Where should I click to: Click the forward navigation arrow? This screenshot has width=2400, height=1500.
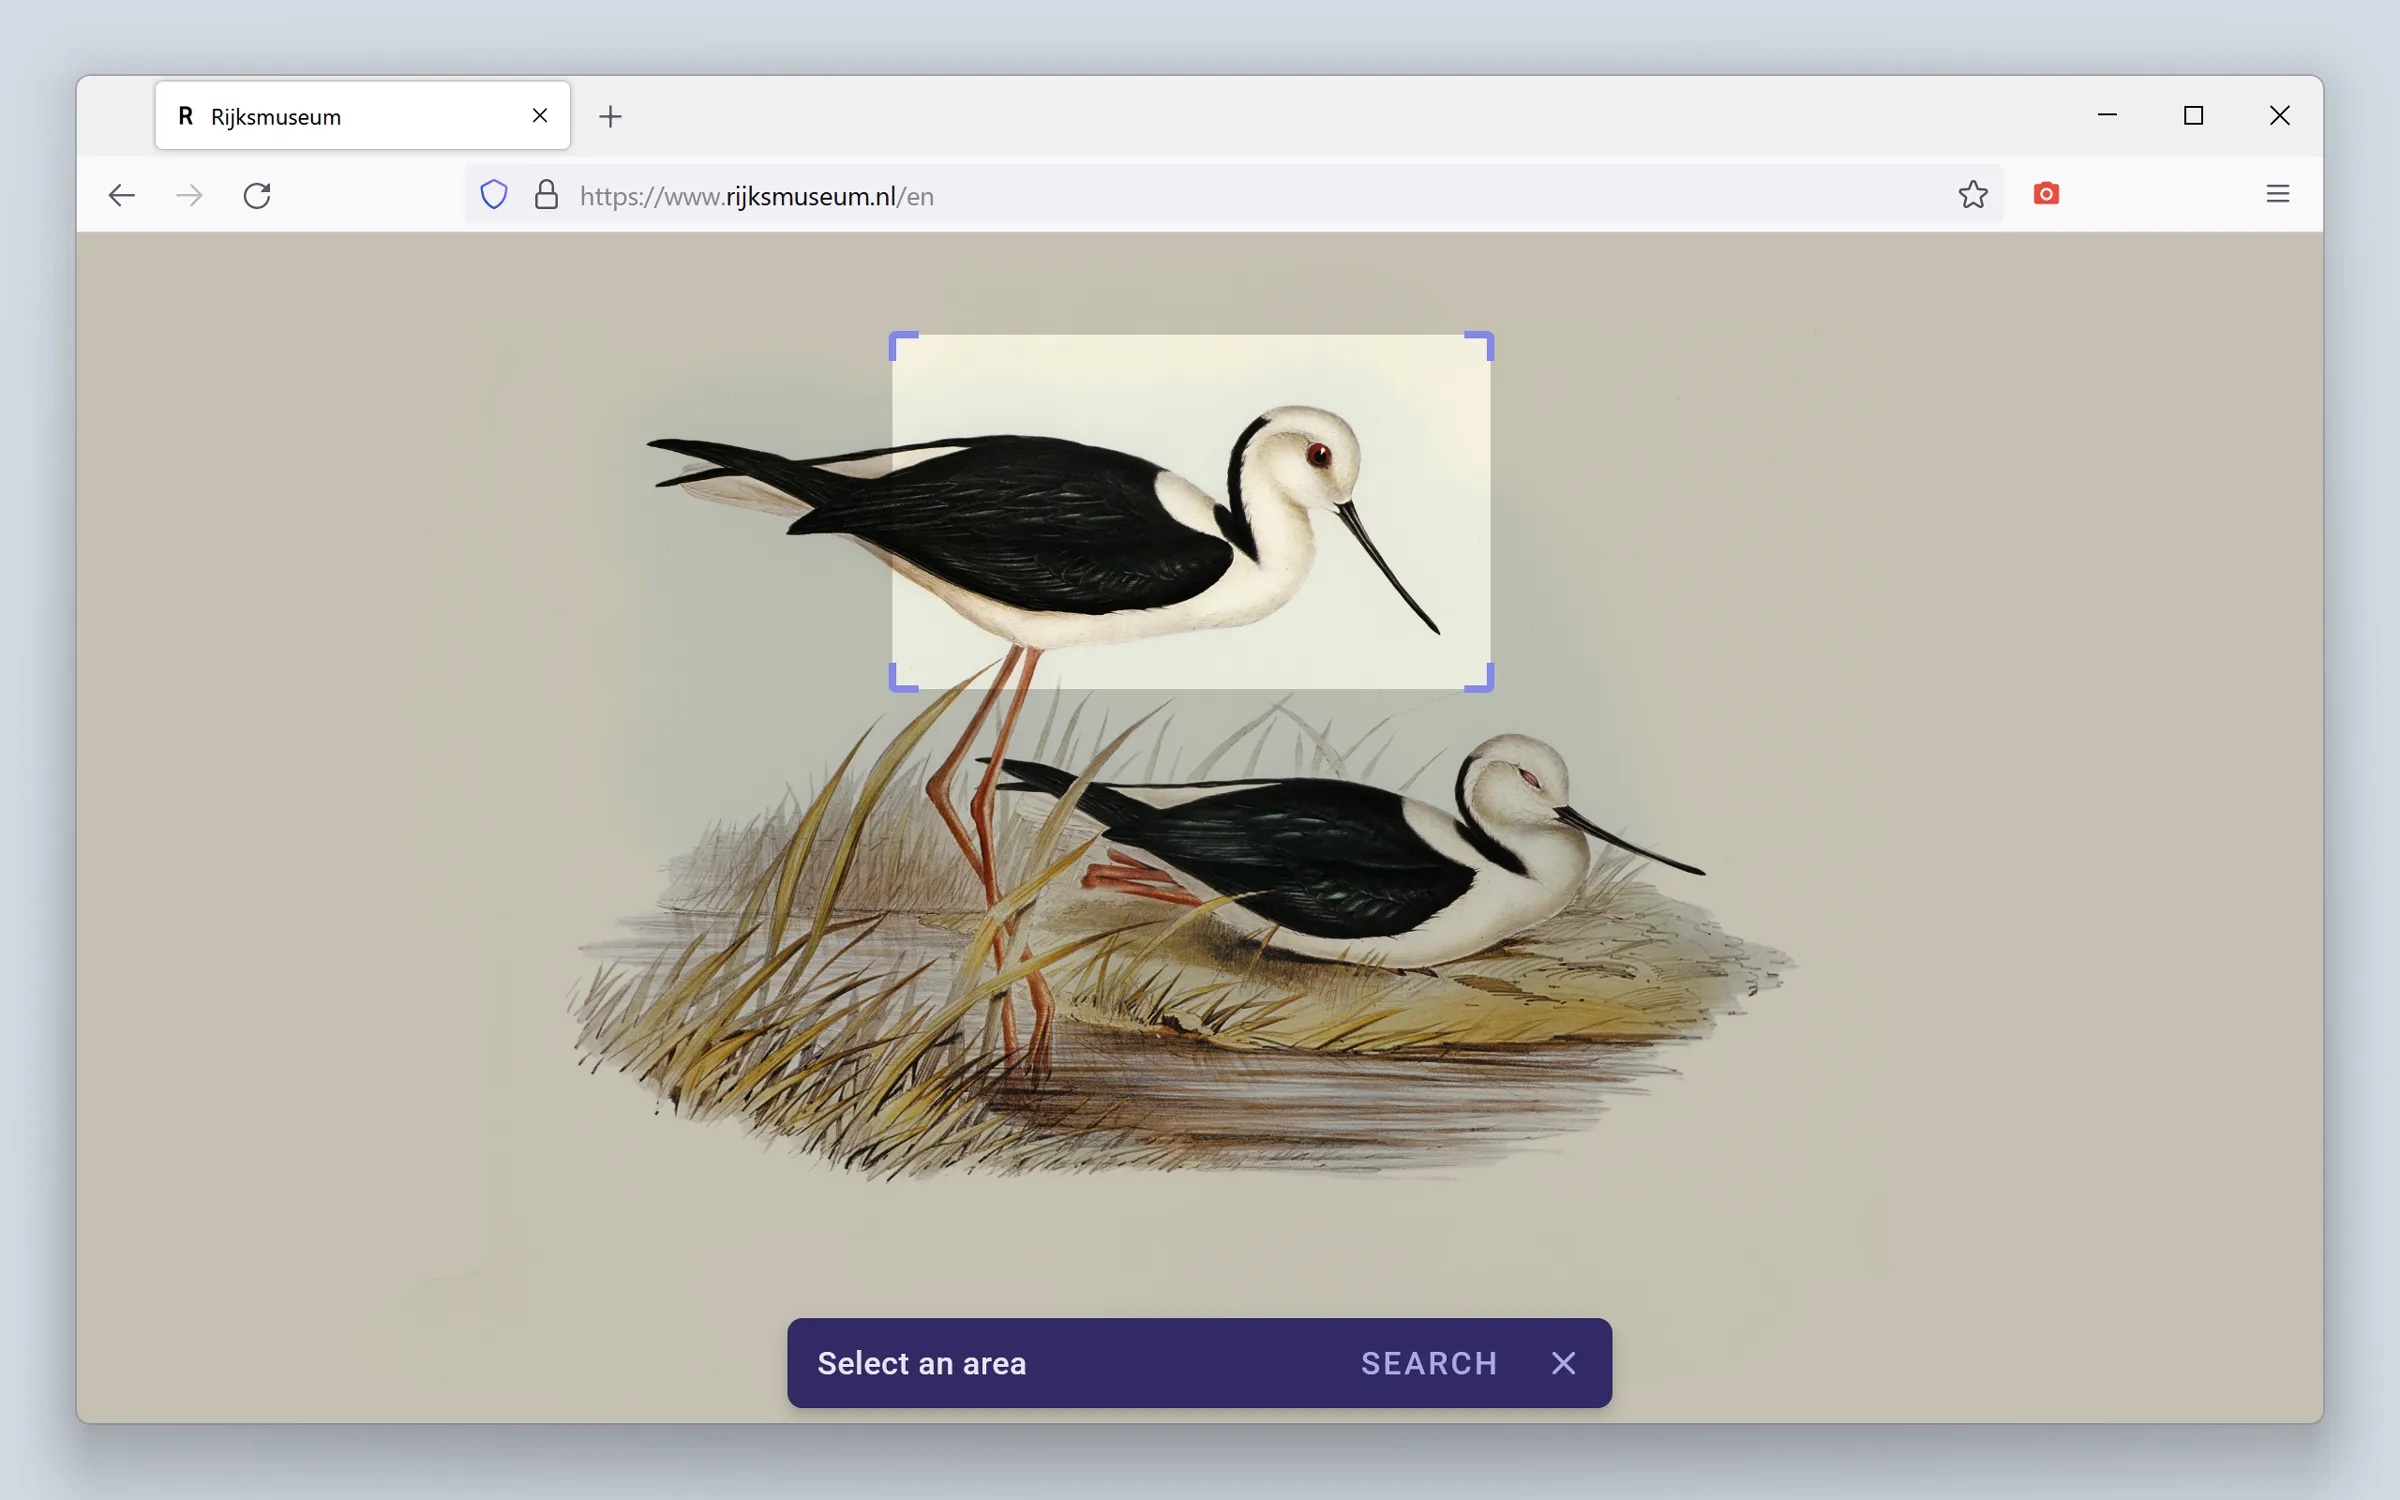pos(189,195)
